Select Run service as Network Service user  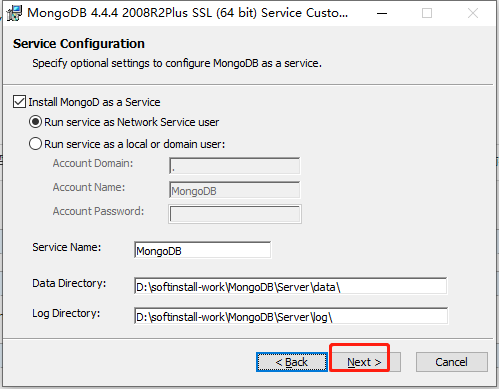pyautogui.click(x=35, y=122)
